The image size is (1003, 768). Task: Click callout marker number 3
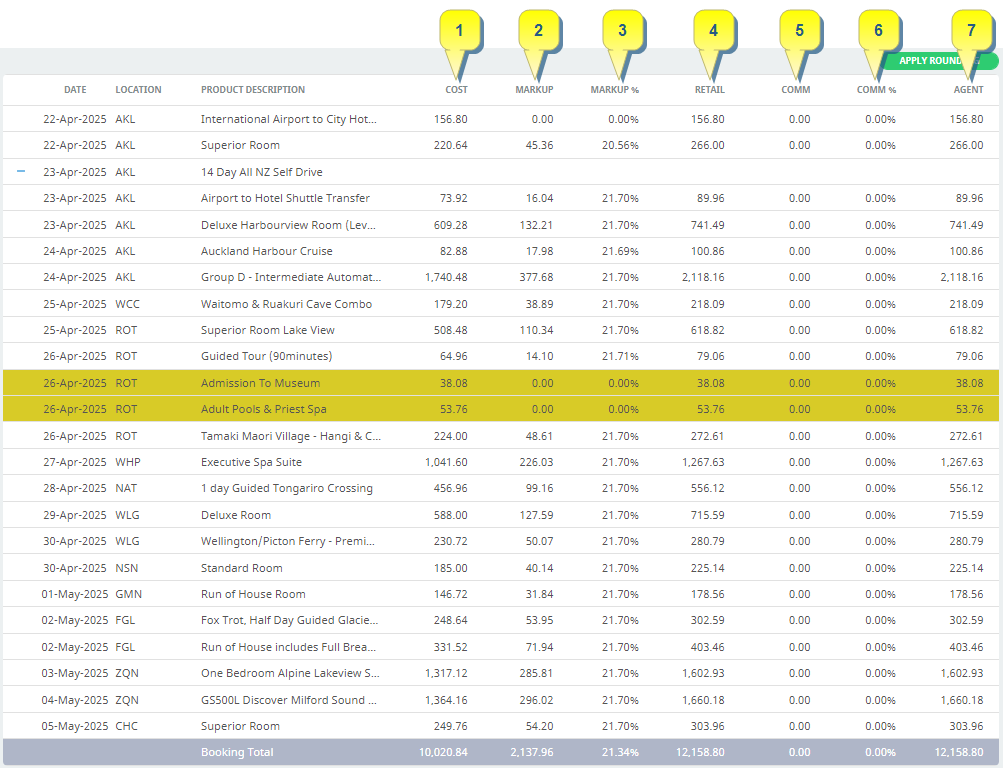coord(622,31)
